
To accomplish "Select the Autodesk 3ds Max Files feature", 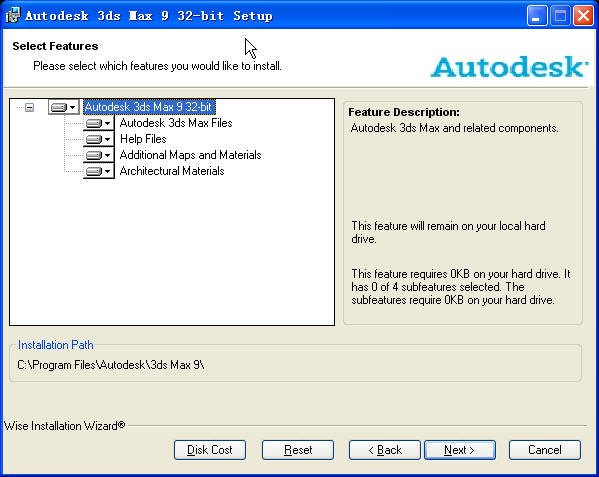I will point(176,123).
